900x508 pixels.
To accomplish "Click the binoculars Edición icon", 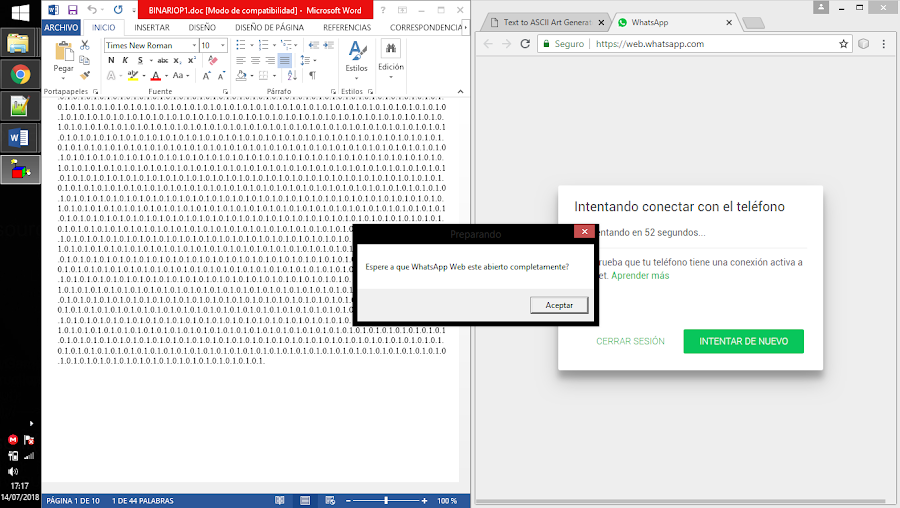I will tap(391, 49).
